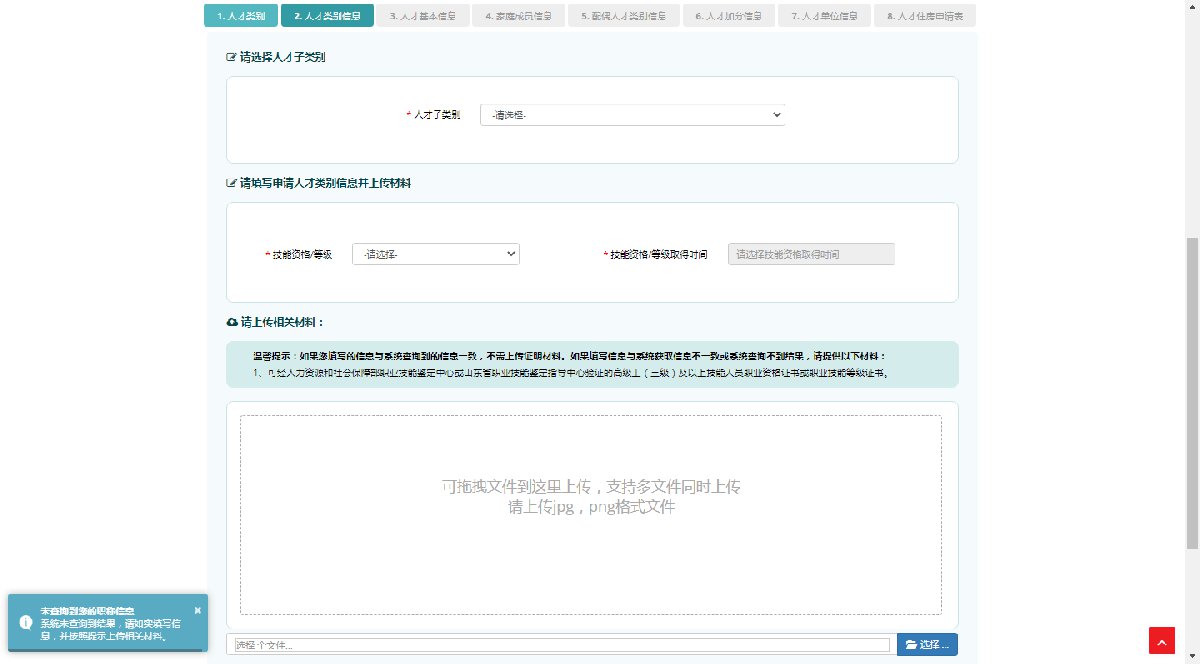Click the blue 选择 file browse button
Image resolution: width=1200 pixels, height=664 pixels.
click(x=927, y=645)
